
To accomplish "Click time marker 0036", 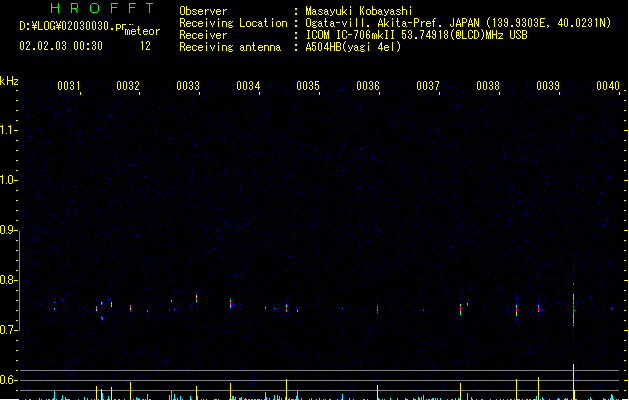I will click(x=368, y=86).
